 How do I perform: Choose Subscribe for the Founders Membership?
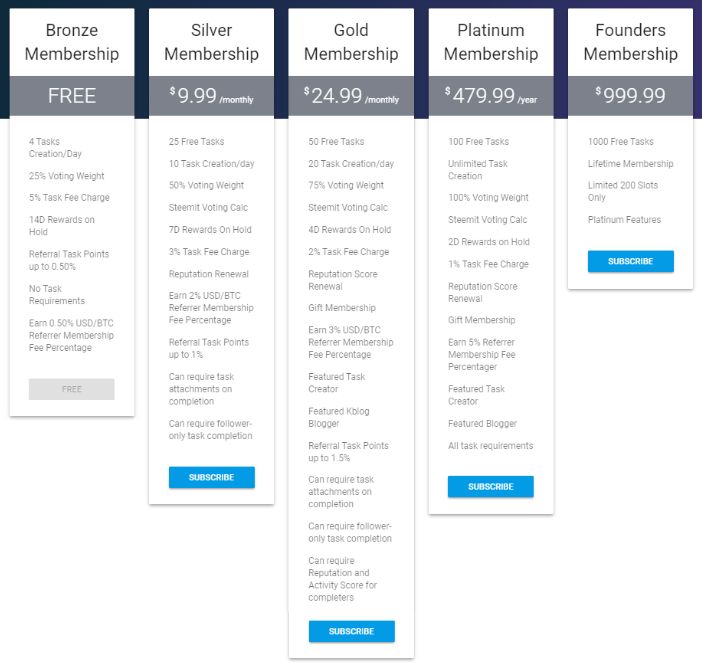[x=630, y=261]
